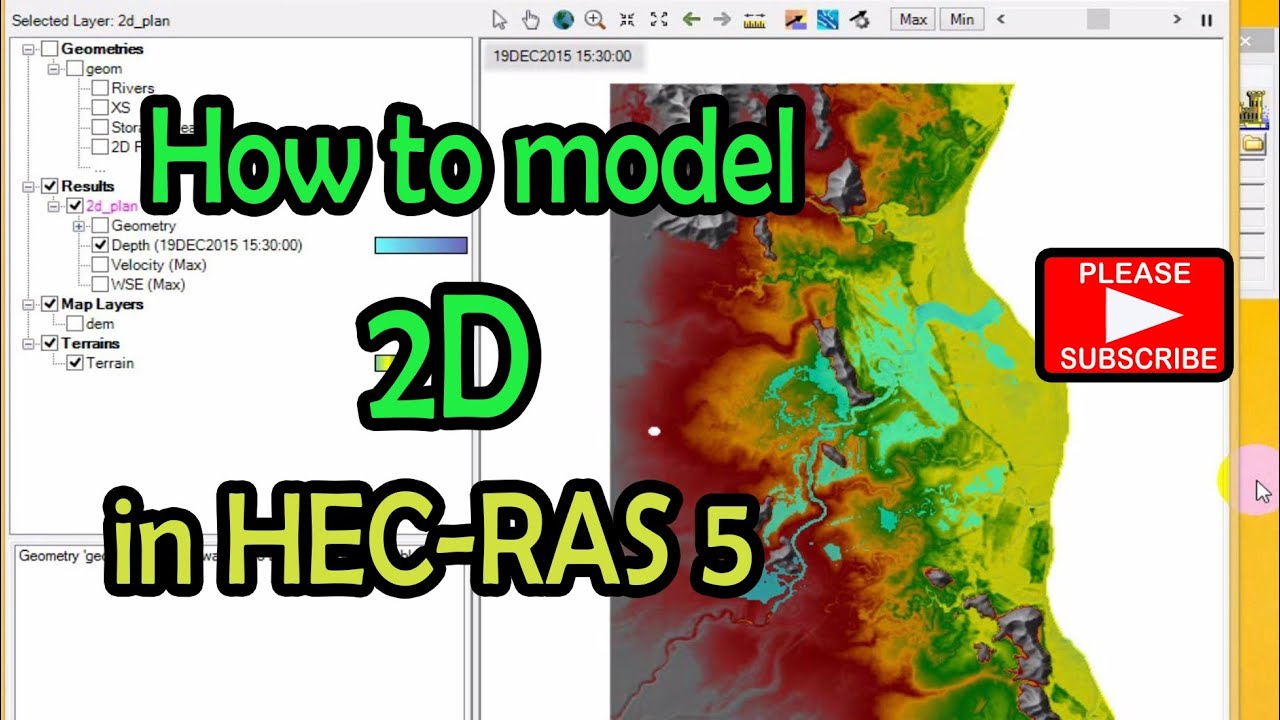Enable the WSE (Max) checkbox
This screenshot has width=1280, height=720.
point(100,284)
